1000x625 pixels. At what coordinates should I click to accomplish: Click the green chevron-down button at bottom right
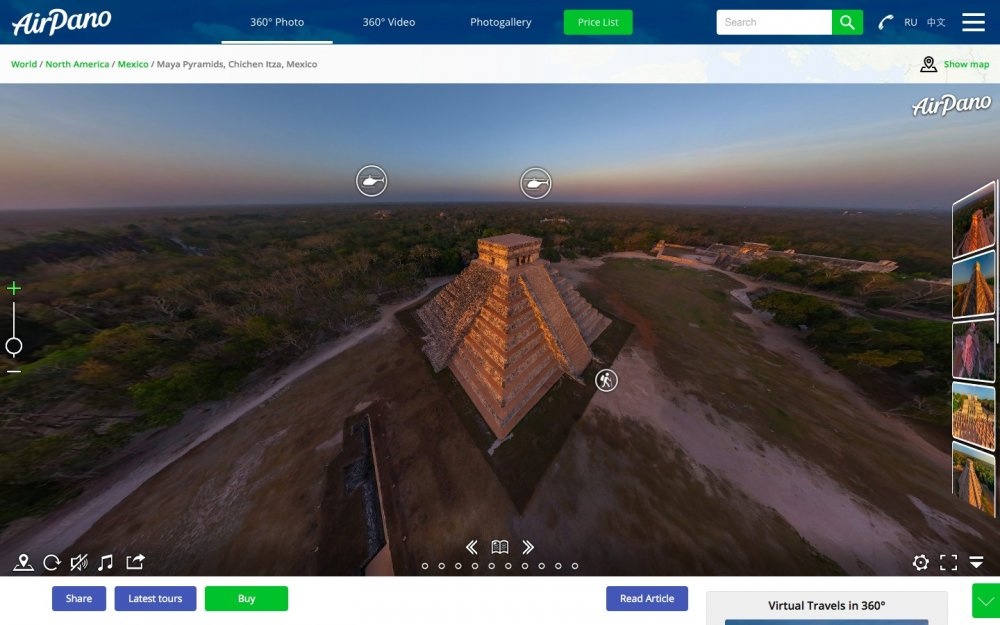pos(986,601)
